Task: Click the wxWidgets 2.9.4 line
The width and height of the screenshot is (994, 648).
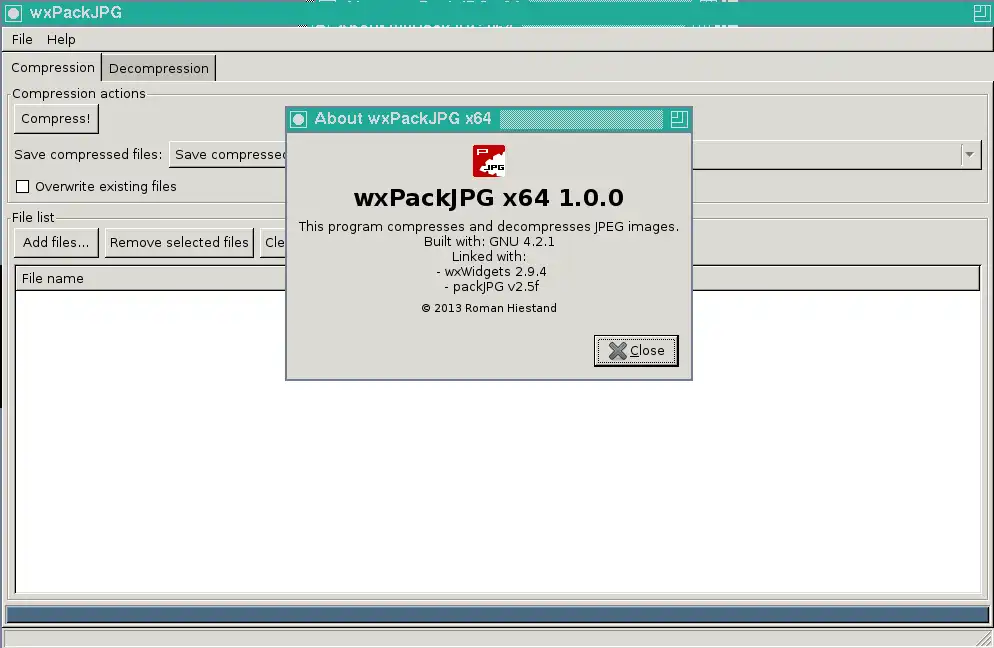Action: (491, 271)
